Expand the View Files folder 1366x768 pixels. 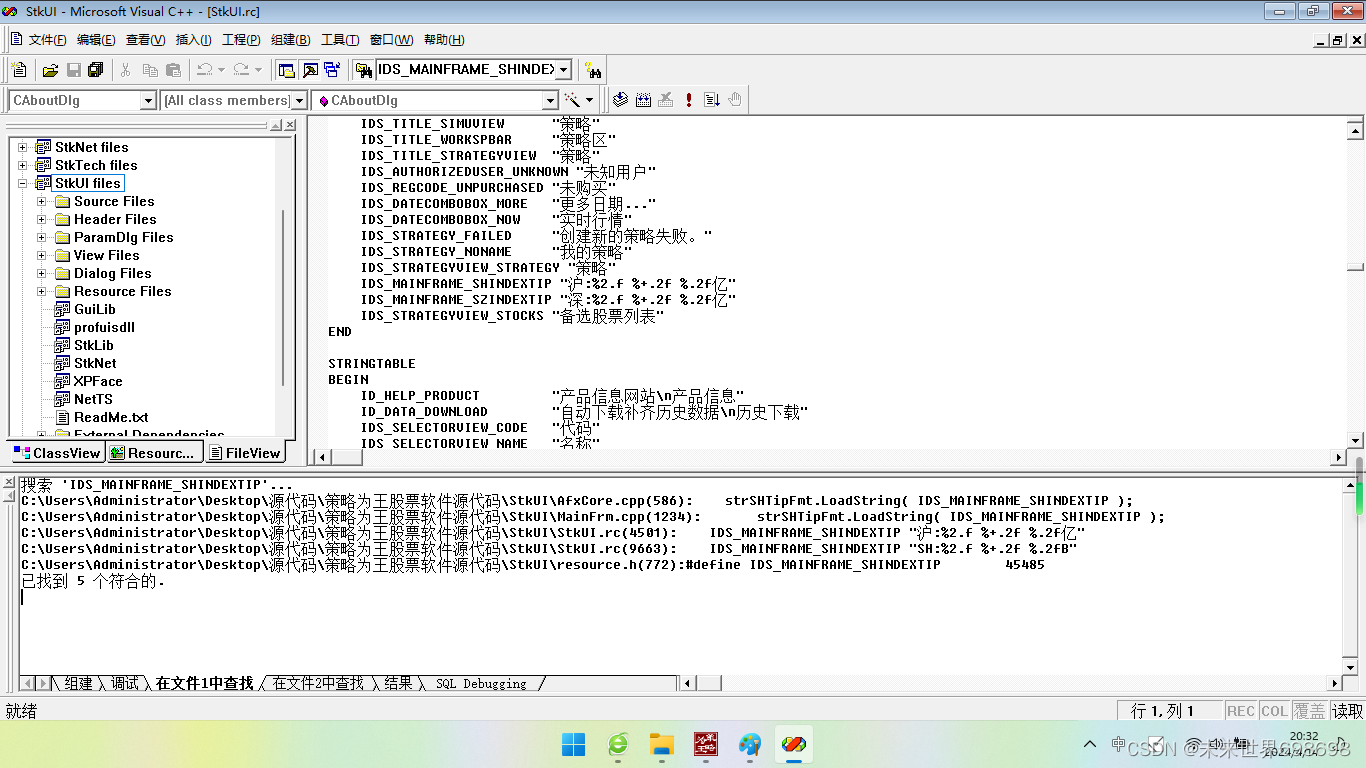click(42, 255)
